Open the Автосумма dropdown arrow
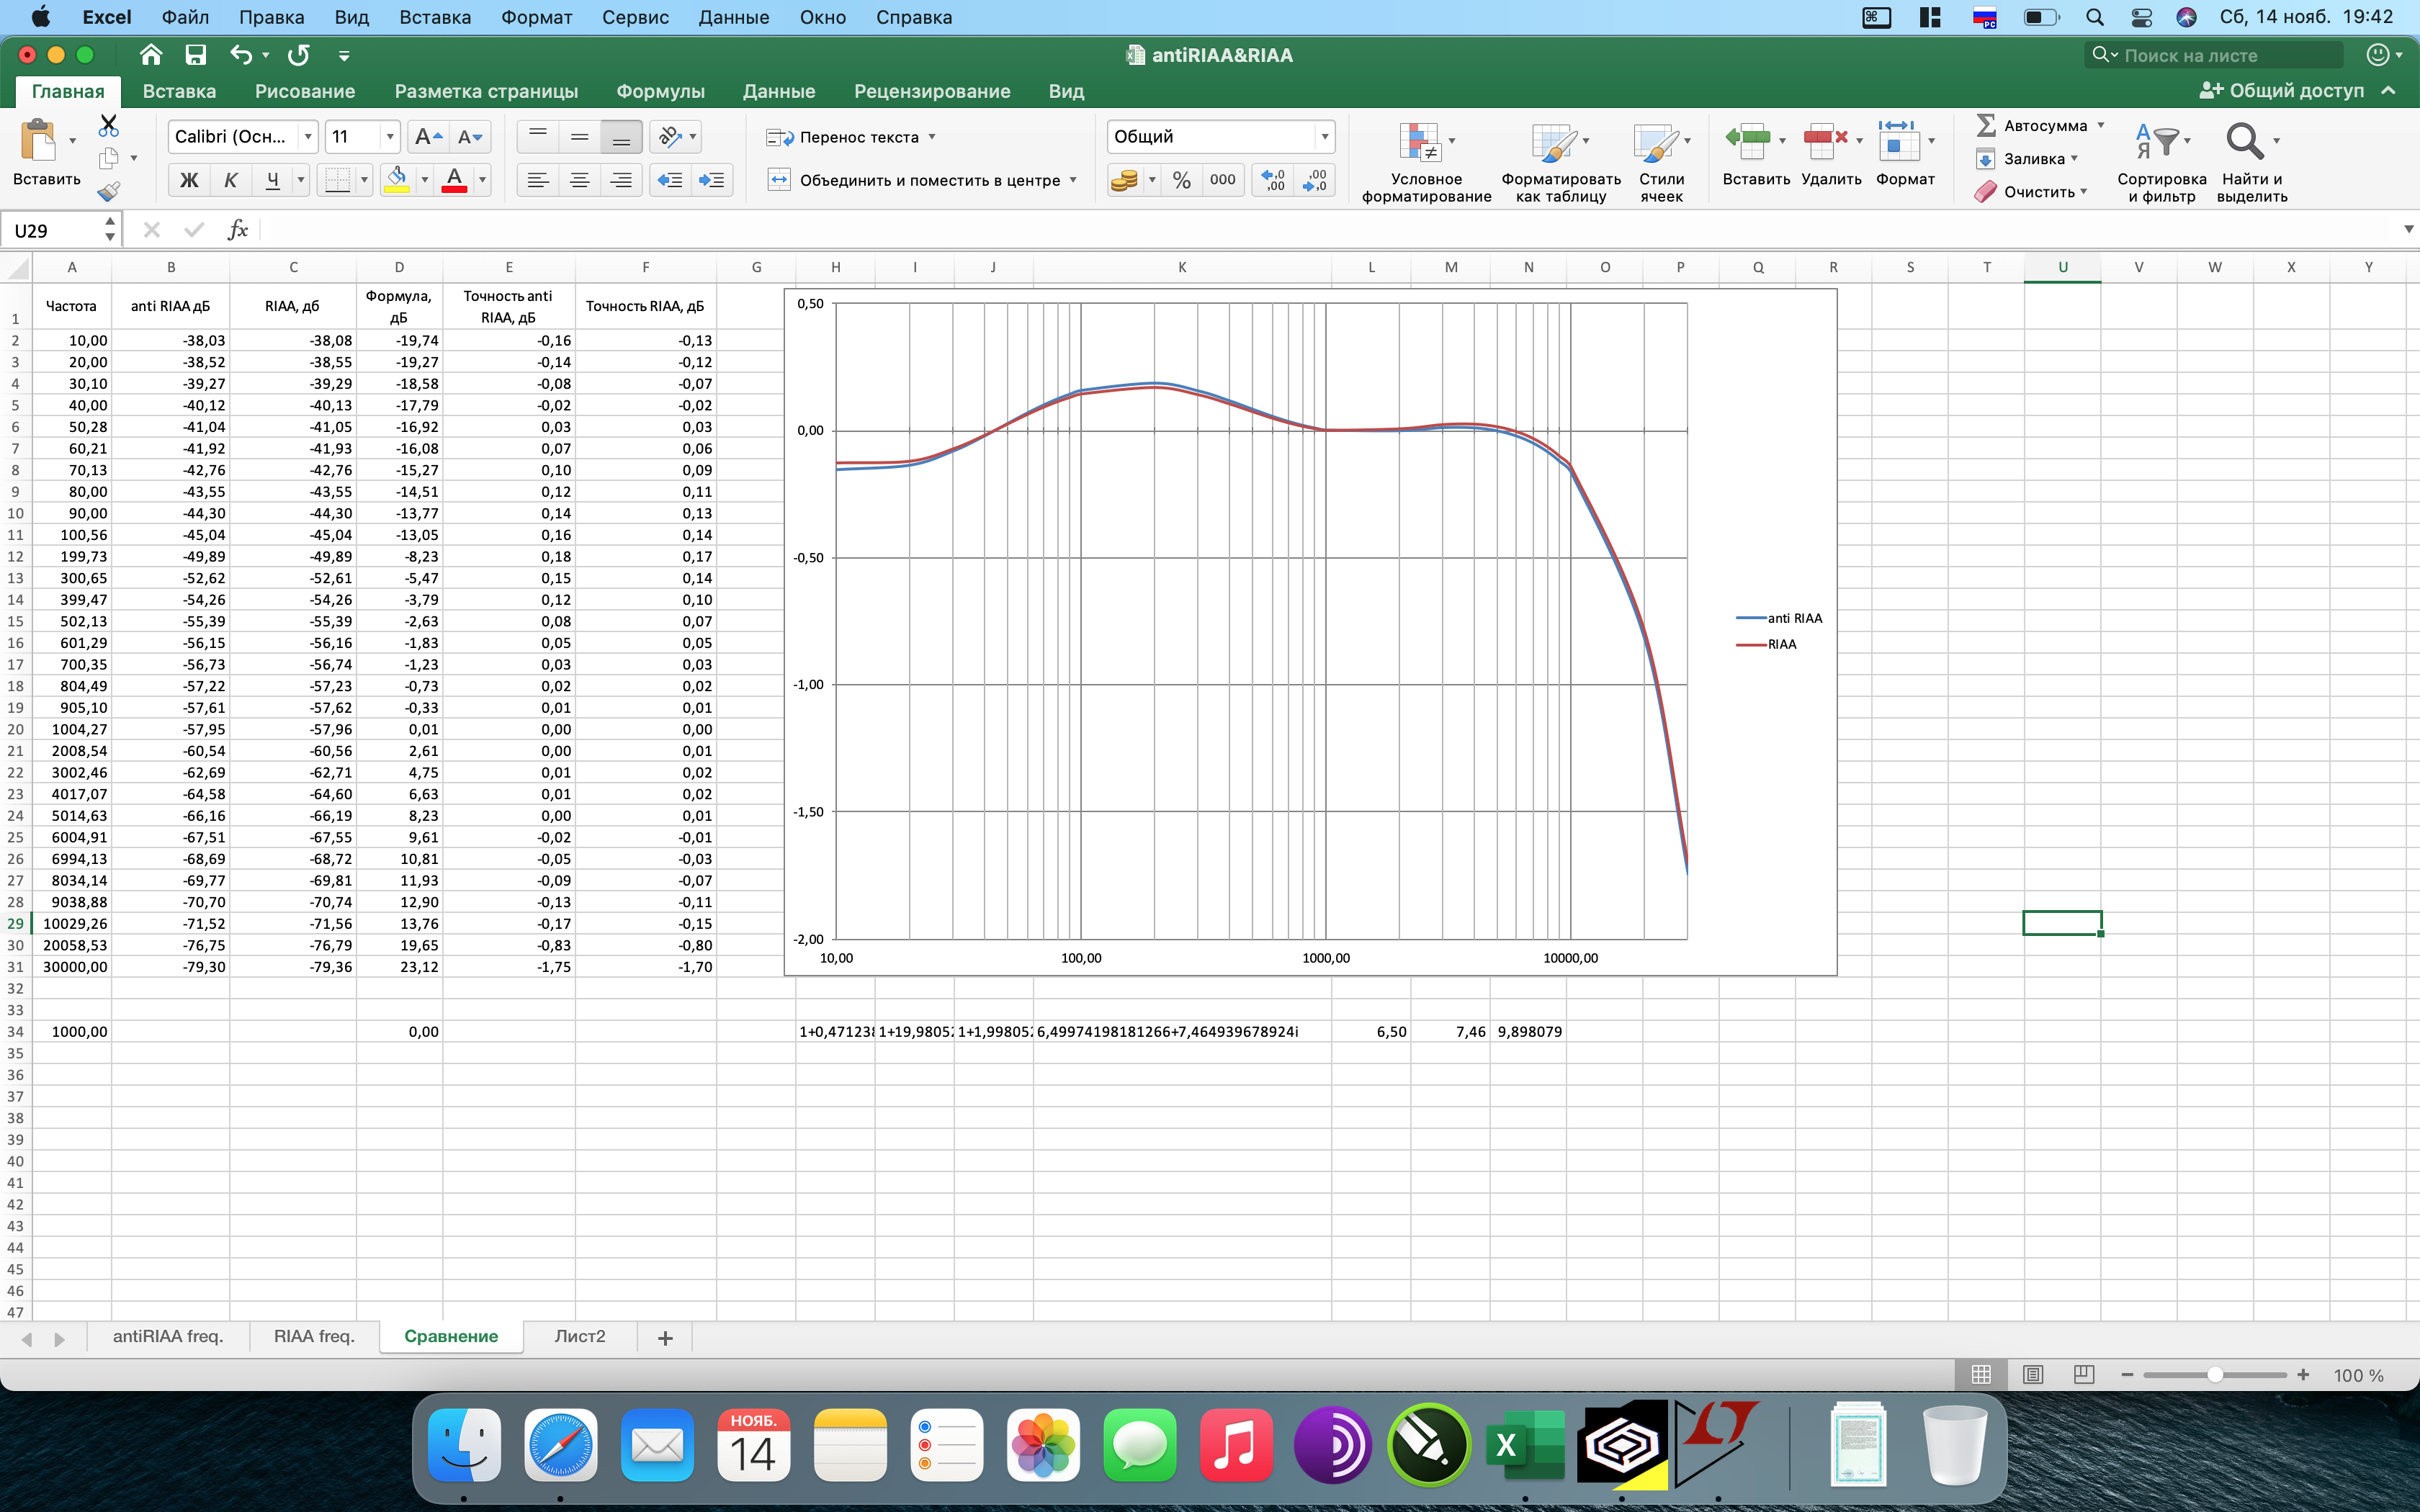The height and width of the screenshot is (1512, 2420). click(2101, 125)
